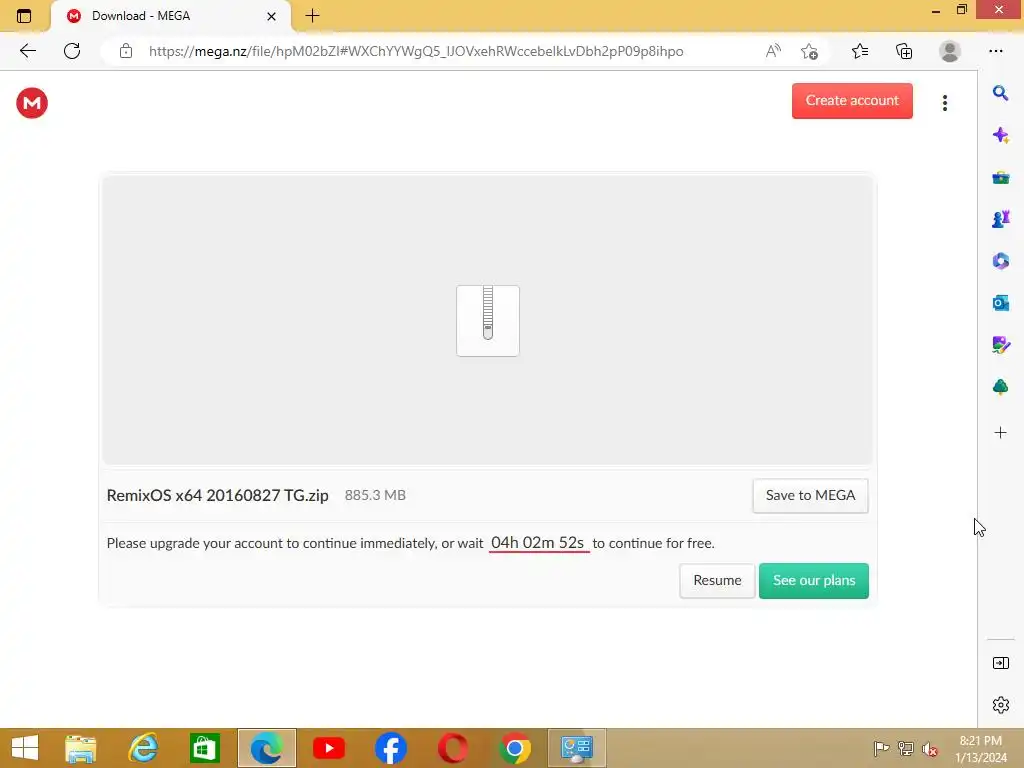The width and height of the screenshot is (1024, 768).
Task: Open the taskbar clock and date
Action: (x=980, y=749)
